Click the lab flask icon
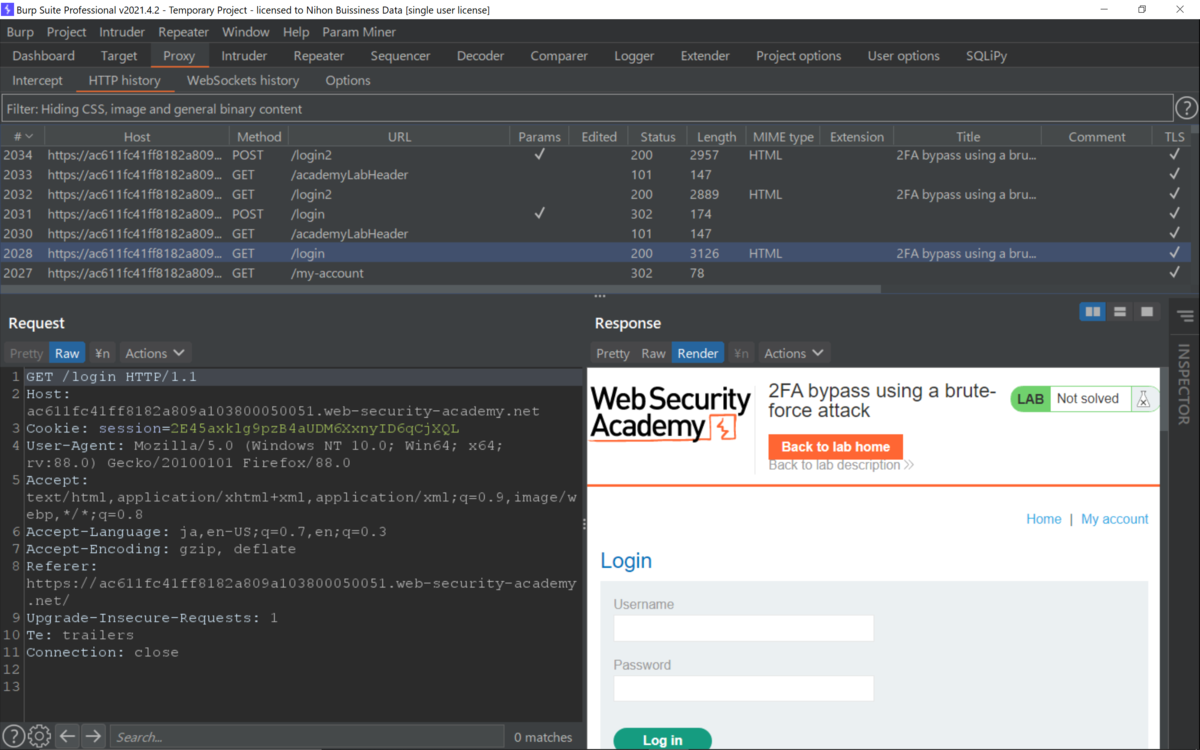Viewport: 1200px width, 750px height. click(x=1143, y=399)
